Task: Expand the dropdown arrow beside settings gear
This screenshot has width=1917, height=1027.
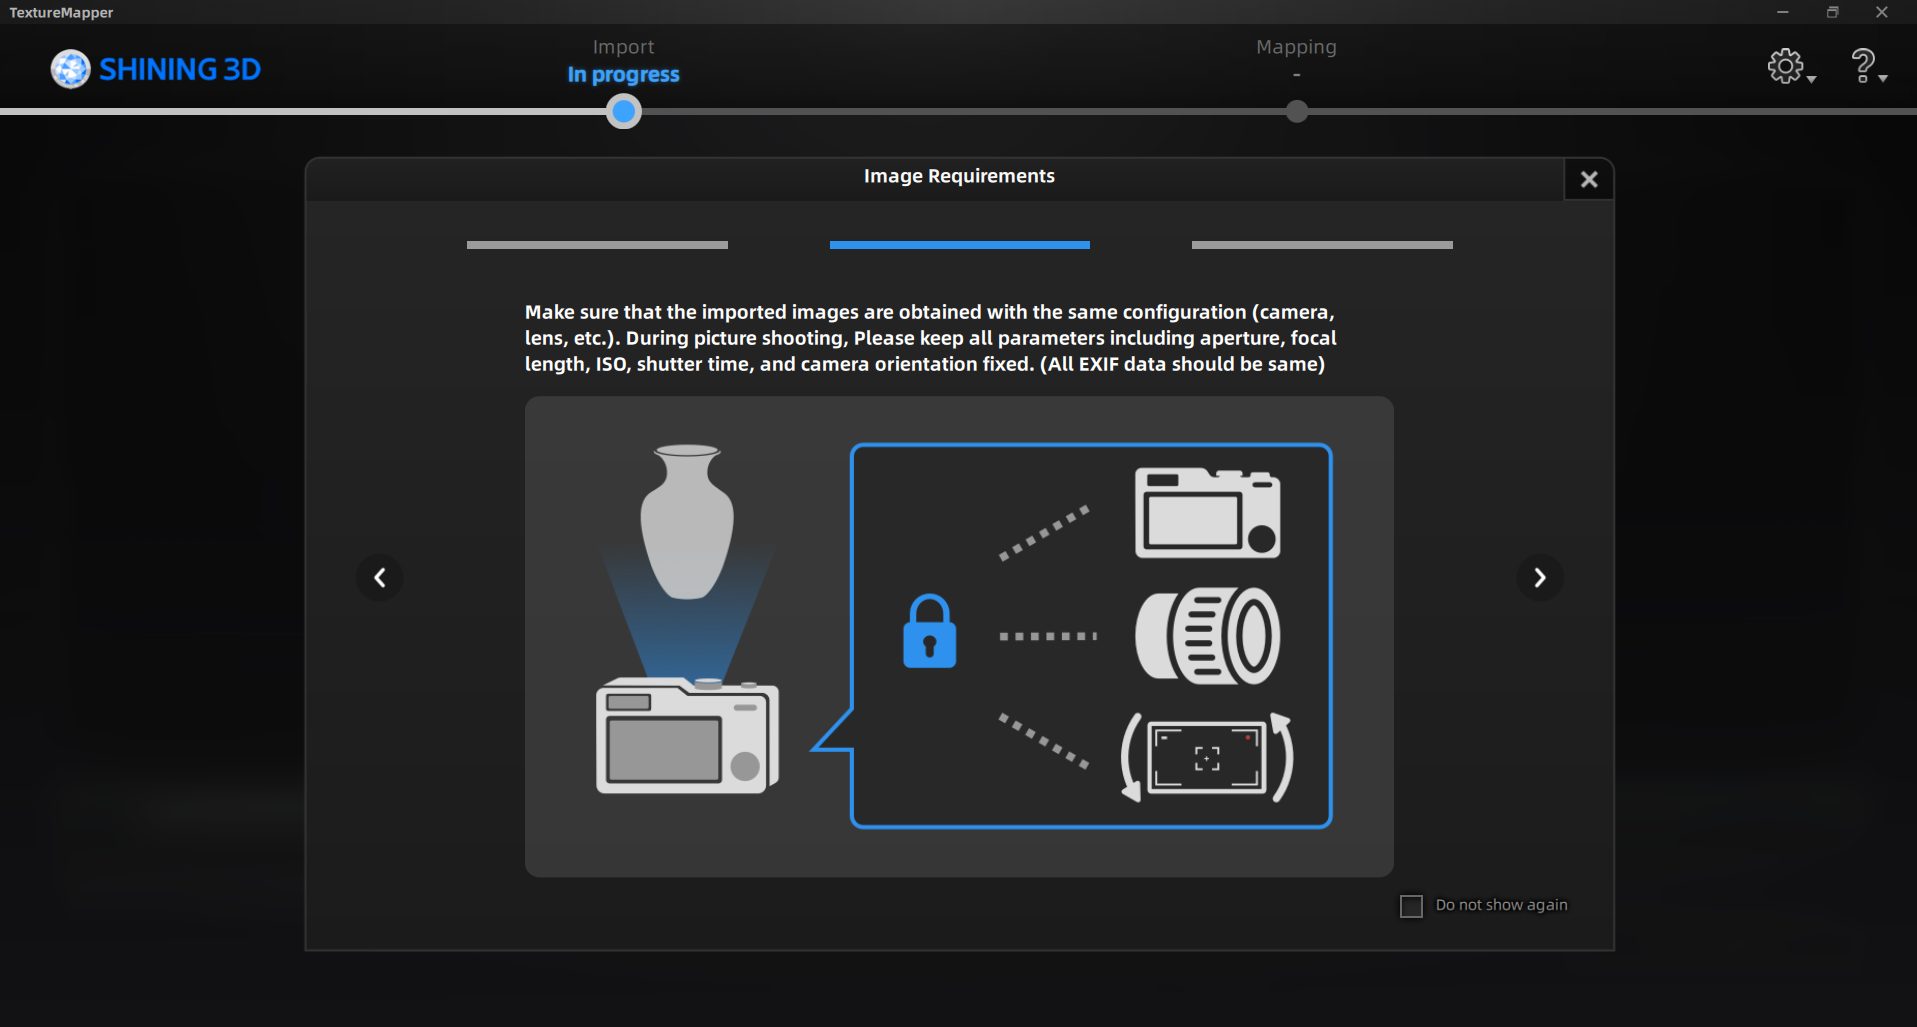Action: pyautogui.click(x=1812, y=79)
